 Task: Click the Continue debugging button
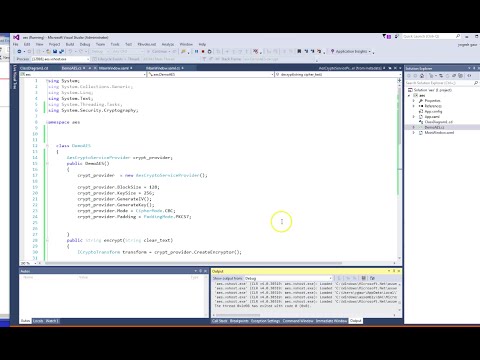(159, 51)
